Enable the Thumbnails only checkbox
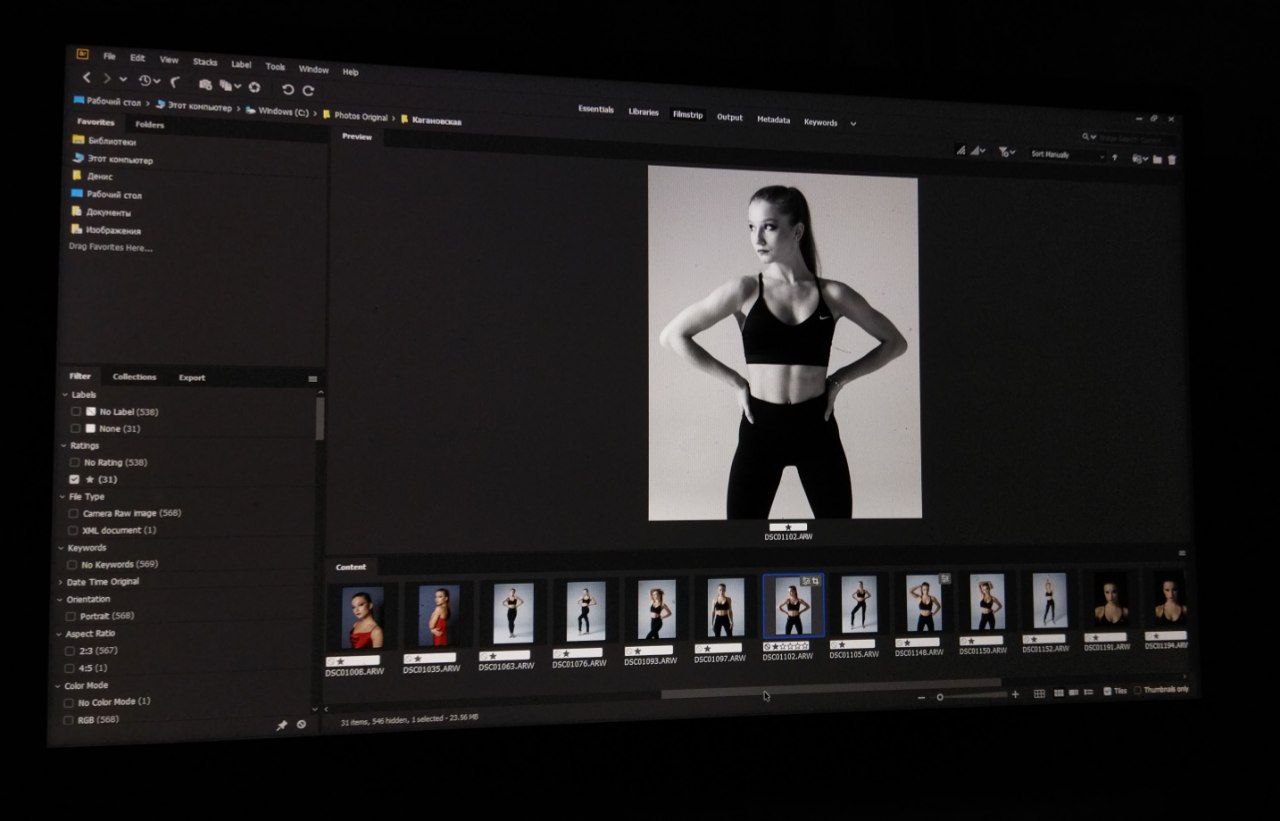 pyautogui.click(x=1138, y=690)
